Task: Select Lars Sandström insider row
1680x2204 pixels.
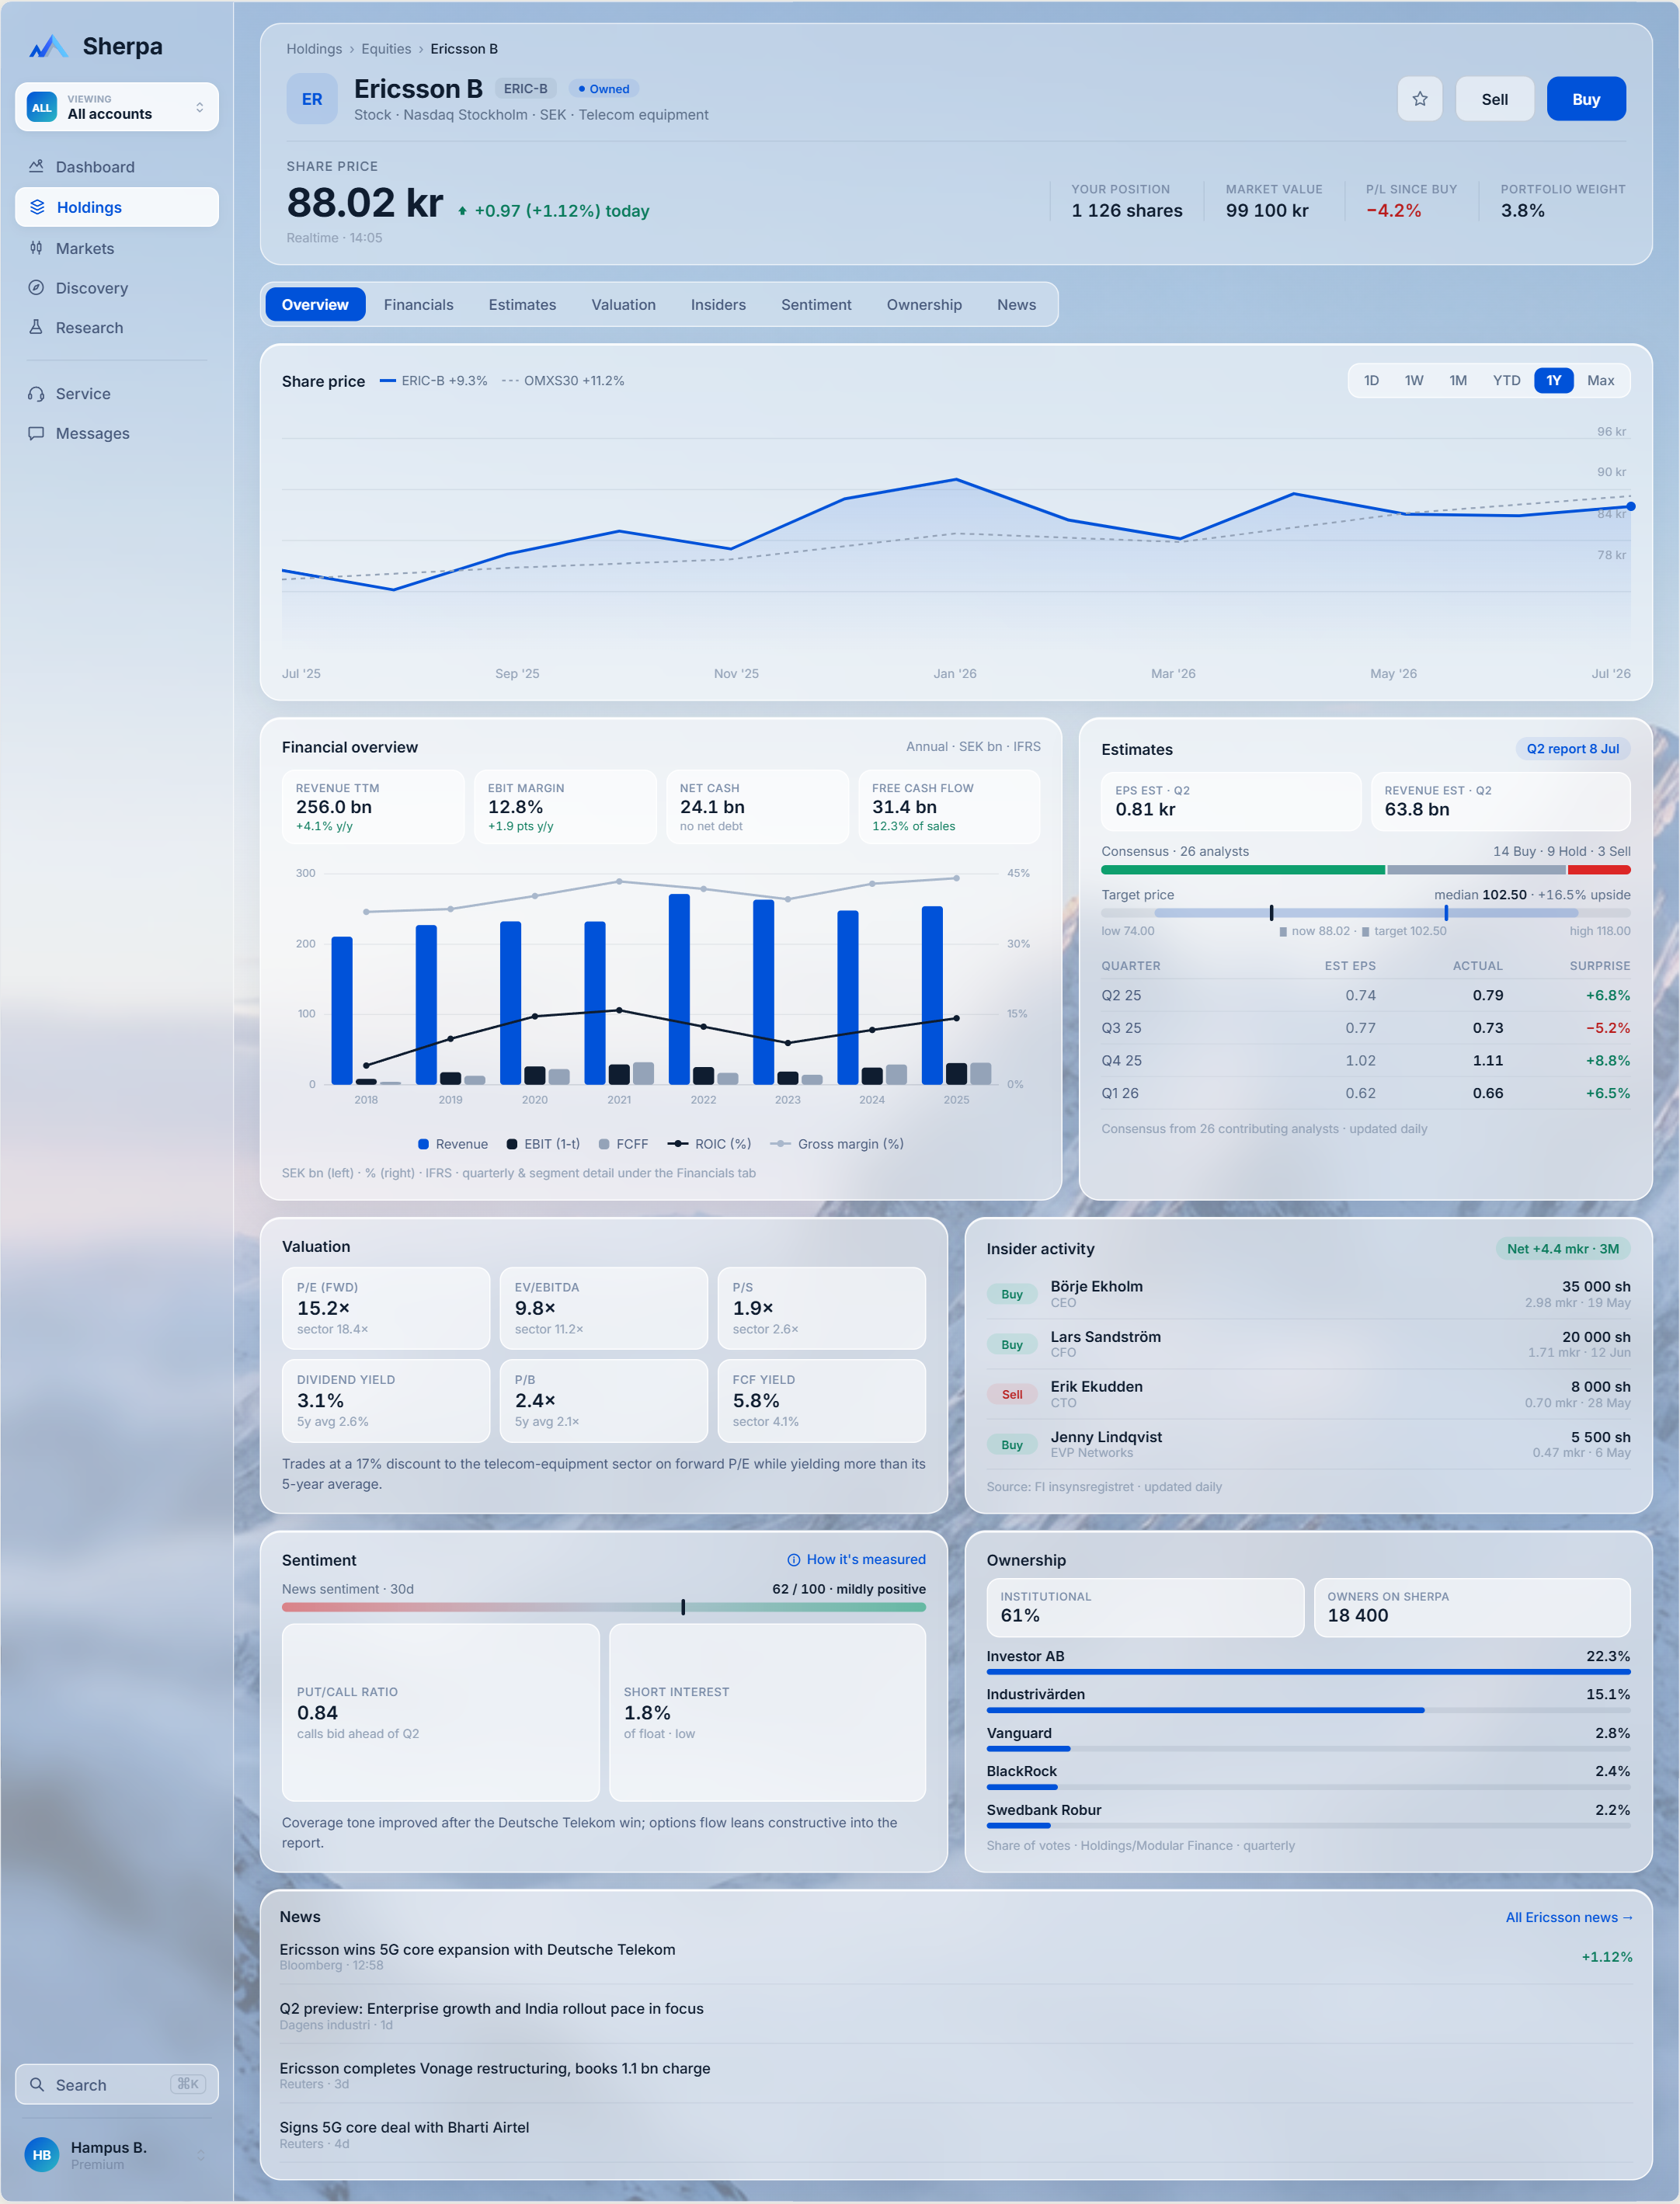Action: [x=1308, y=1344]
